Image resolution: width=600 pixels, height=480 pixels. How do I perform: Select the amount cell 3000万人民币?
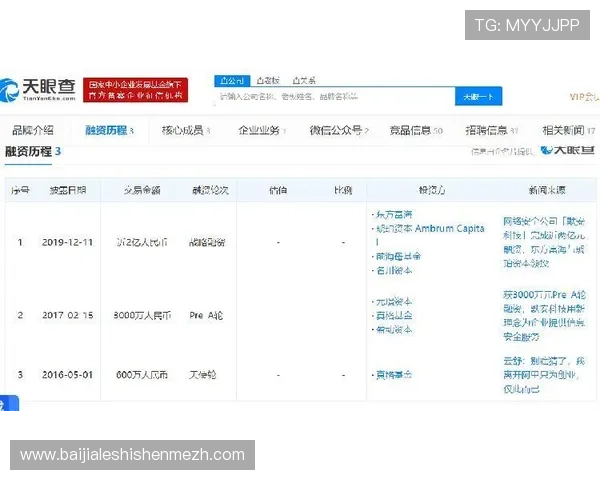(x=142, y=315)
